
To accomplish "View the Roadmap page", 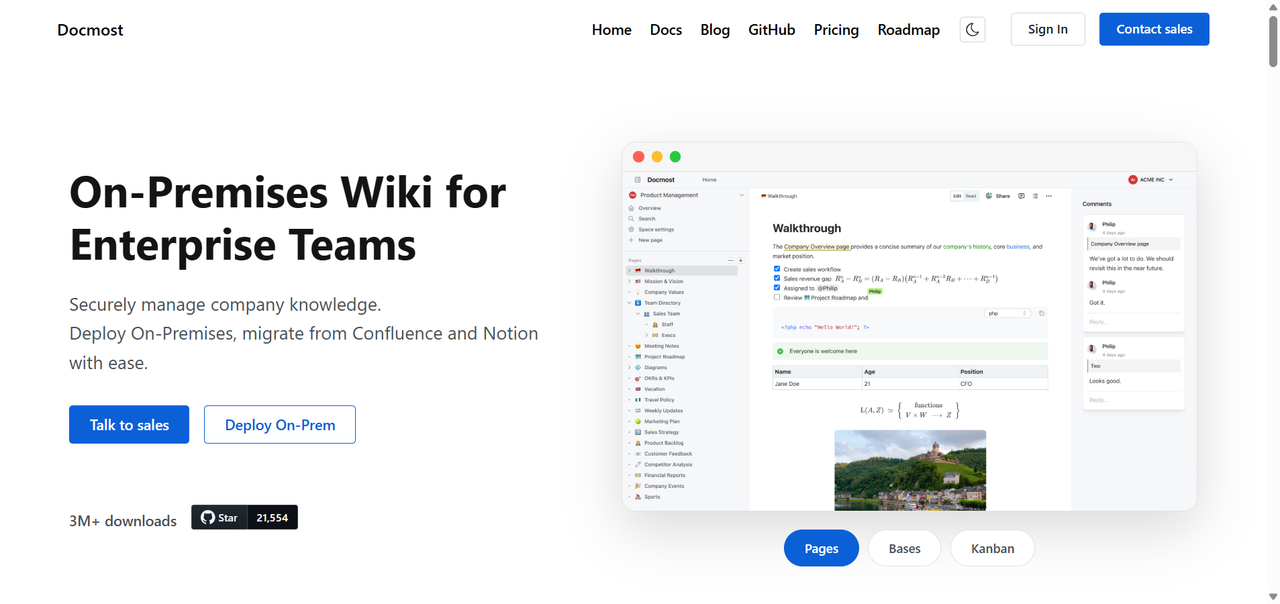I will (909, 30).
